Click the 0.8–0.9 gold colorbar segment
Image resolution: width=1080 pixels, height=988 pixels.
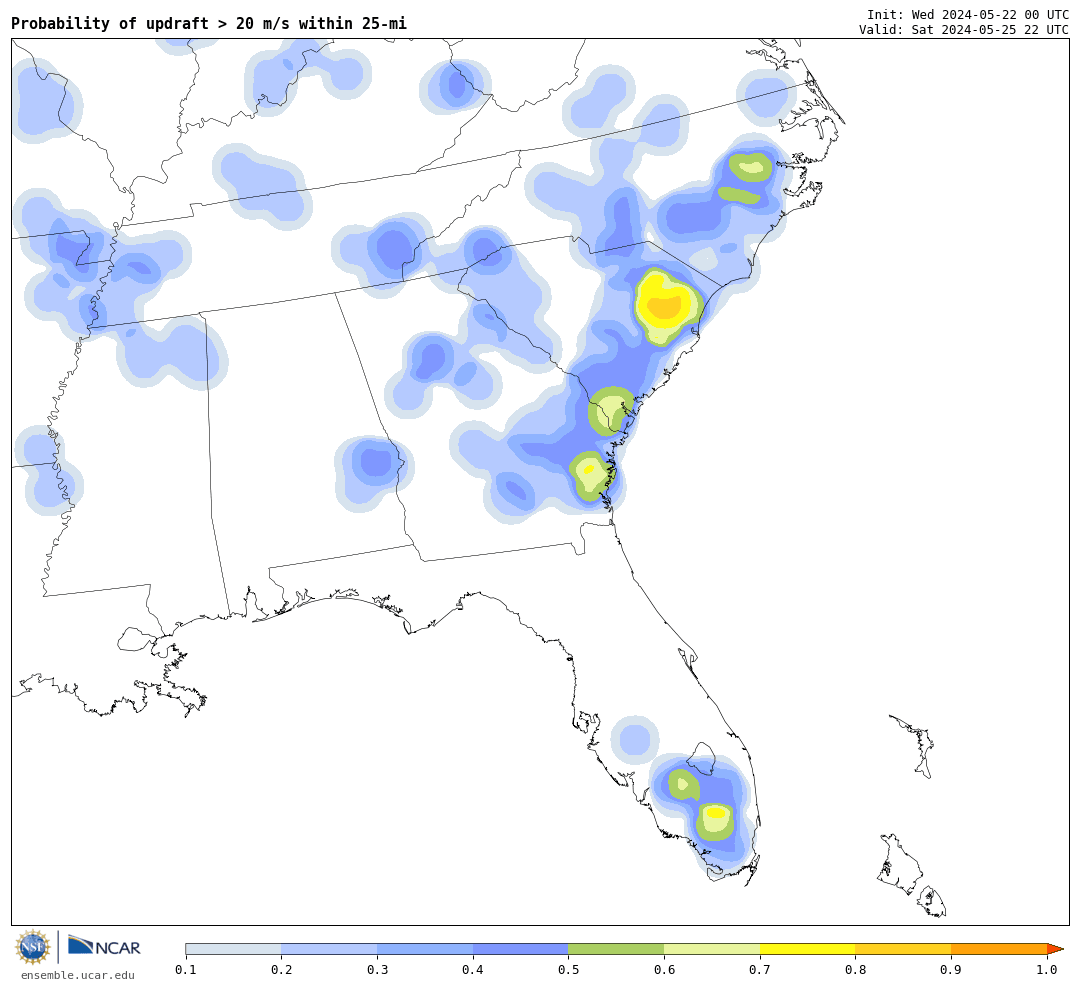pyautogui.click(x=904, y=949)
